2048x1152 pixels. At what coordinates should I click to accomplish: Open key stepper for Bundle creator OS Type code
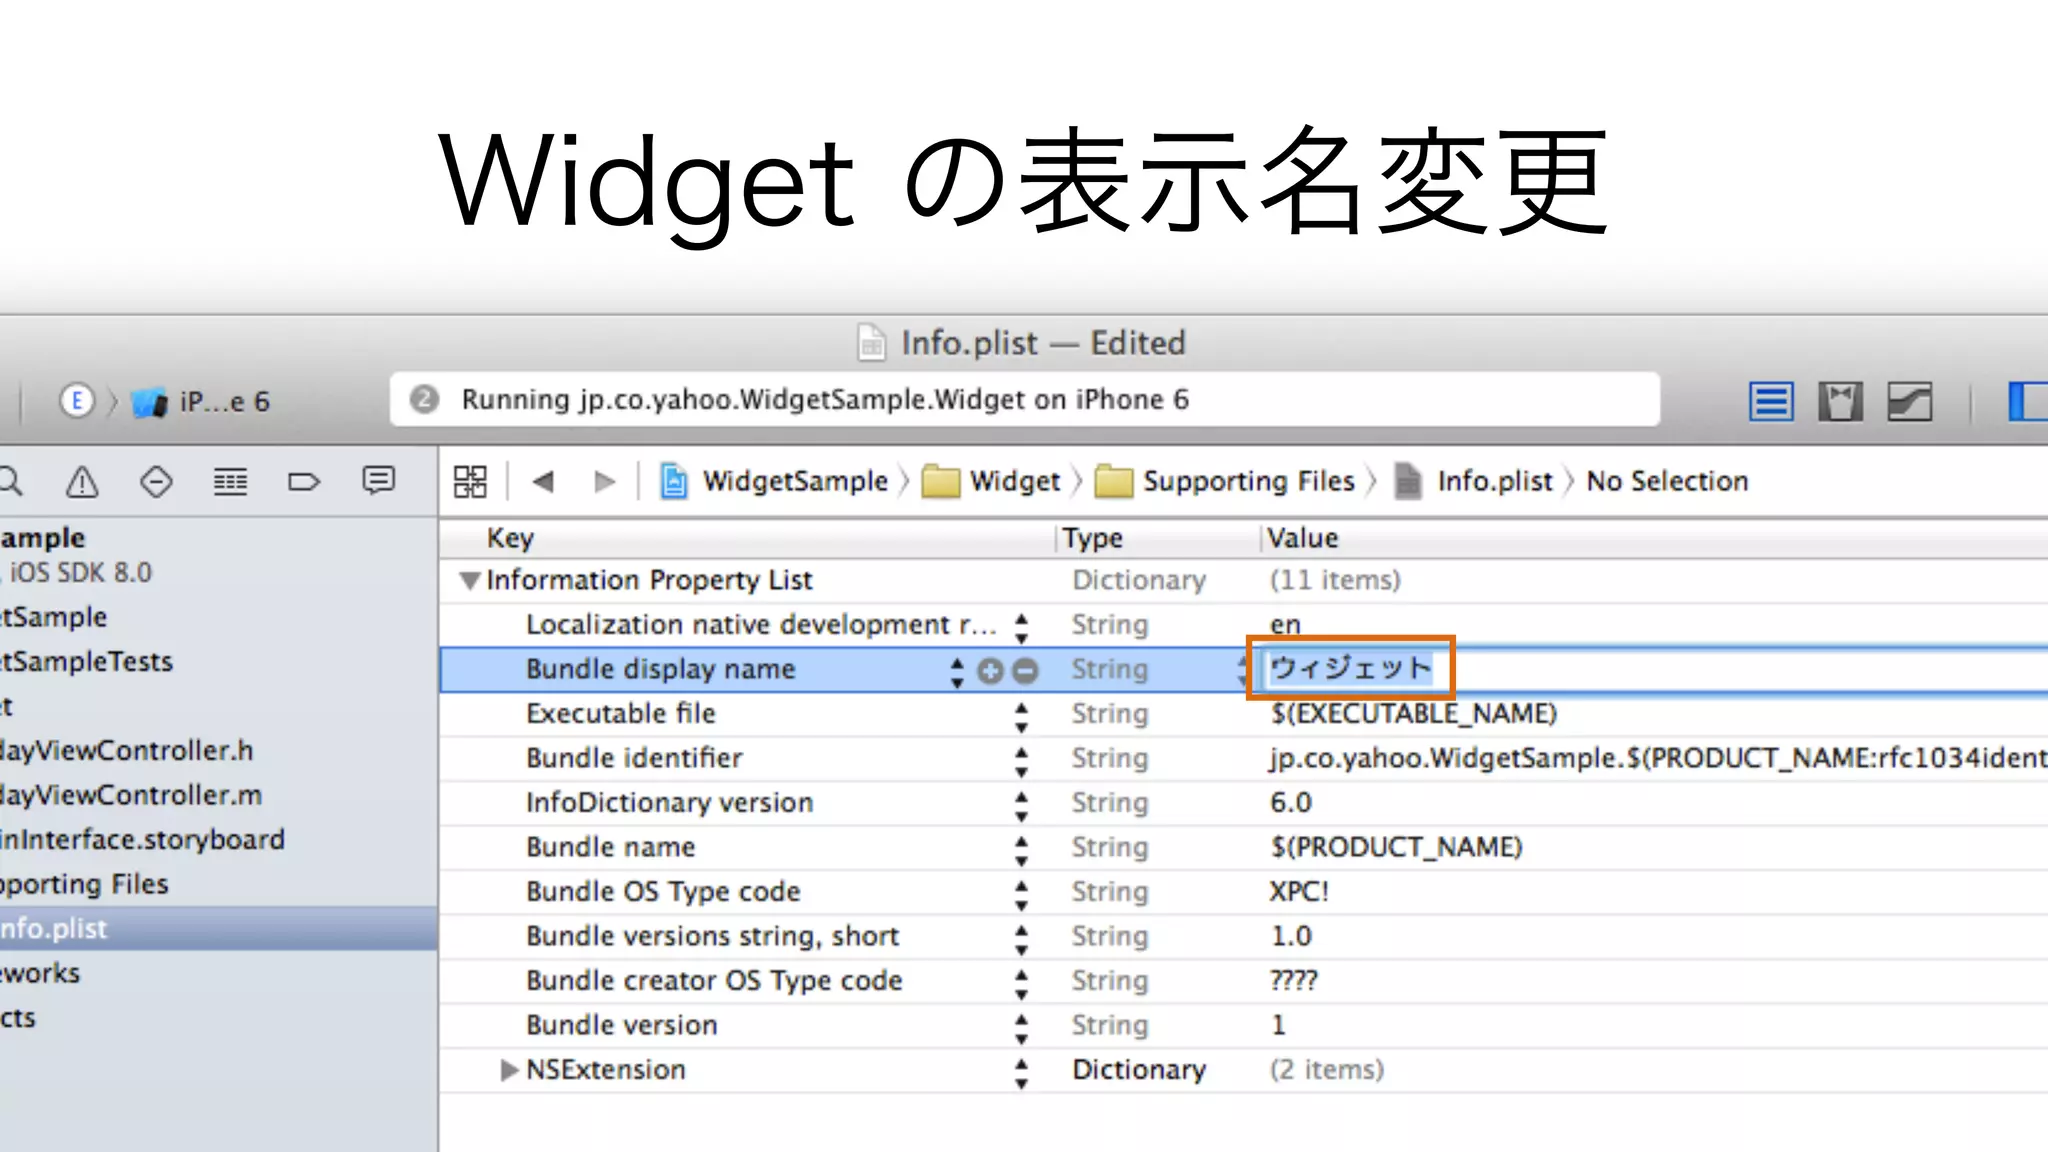tap(1021, 983)
